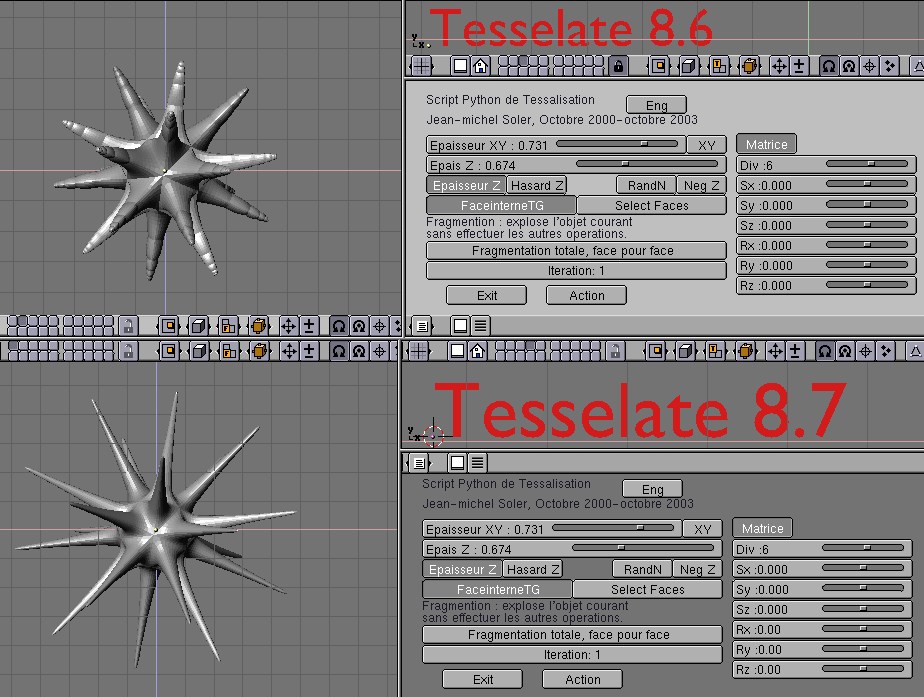The height and width of the screenshot is (697, 924).
Task: Select 3D cursor pivot icon in Tesselate 8.7 header
Action: pos(865,351)
